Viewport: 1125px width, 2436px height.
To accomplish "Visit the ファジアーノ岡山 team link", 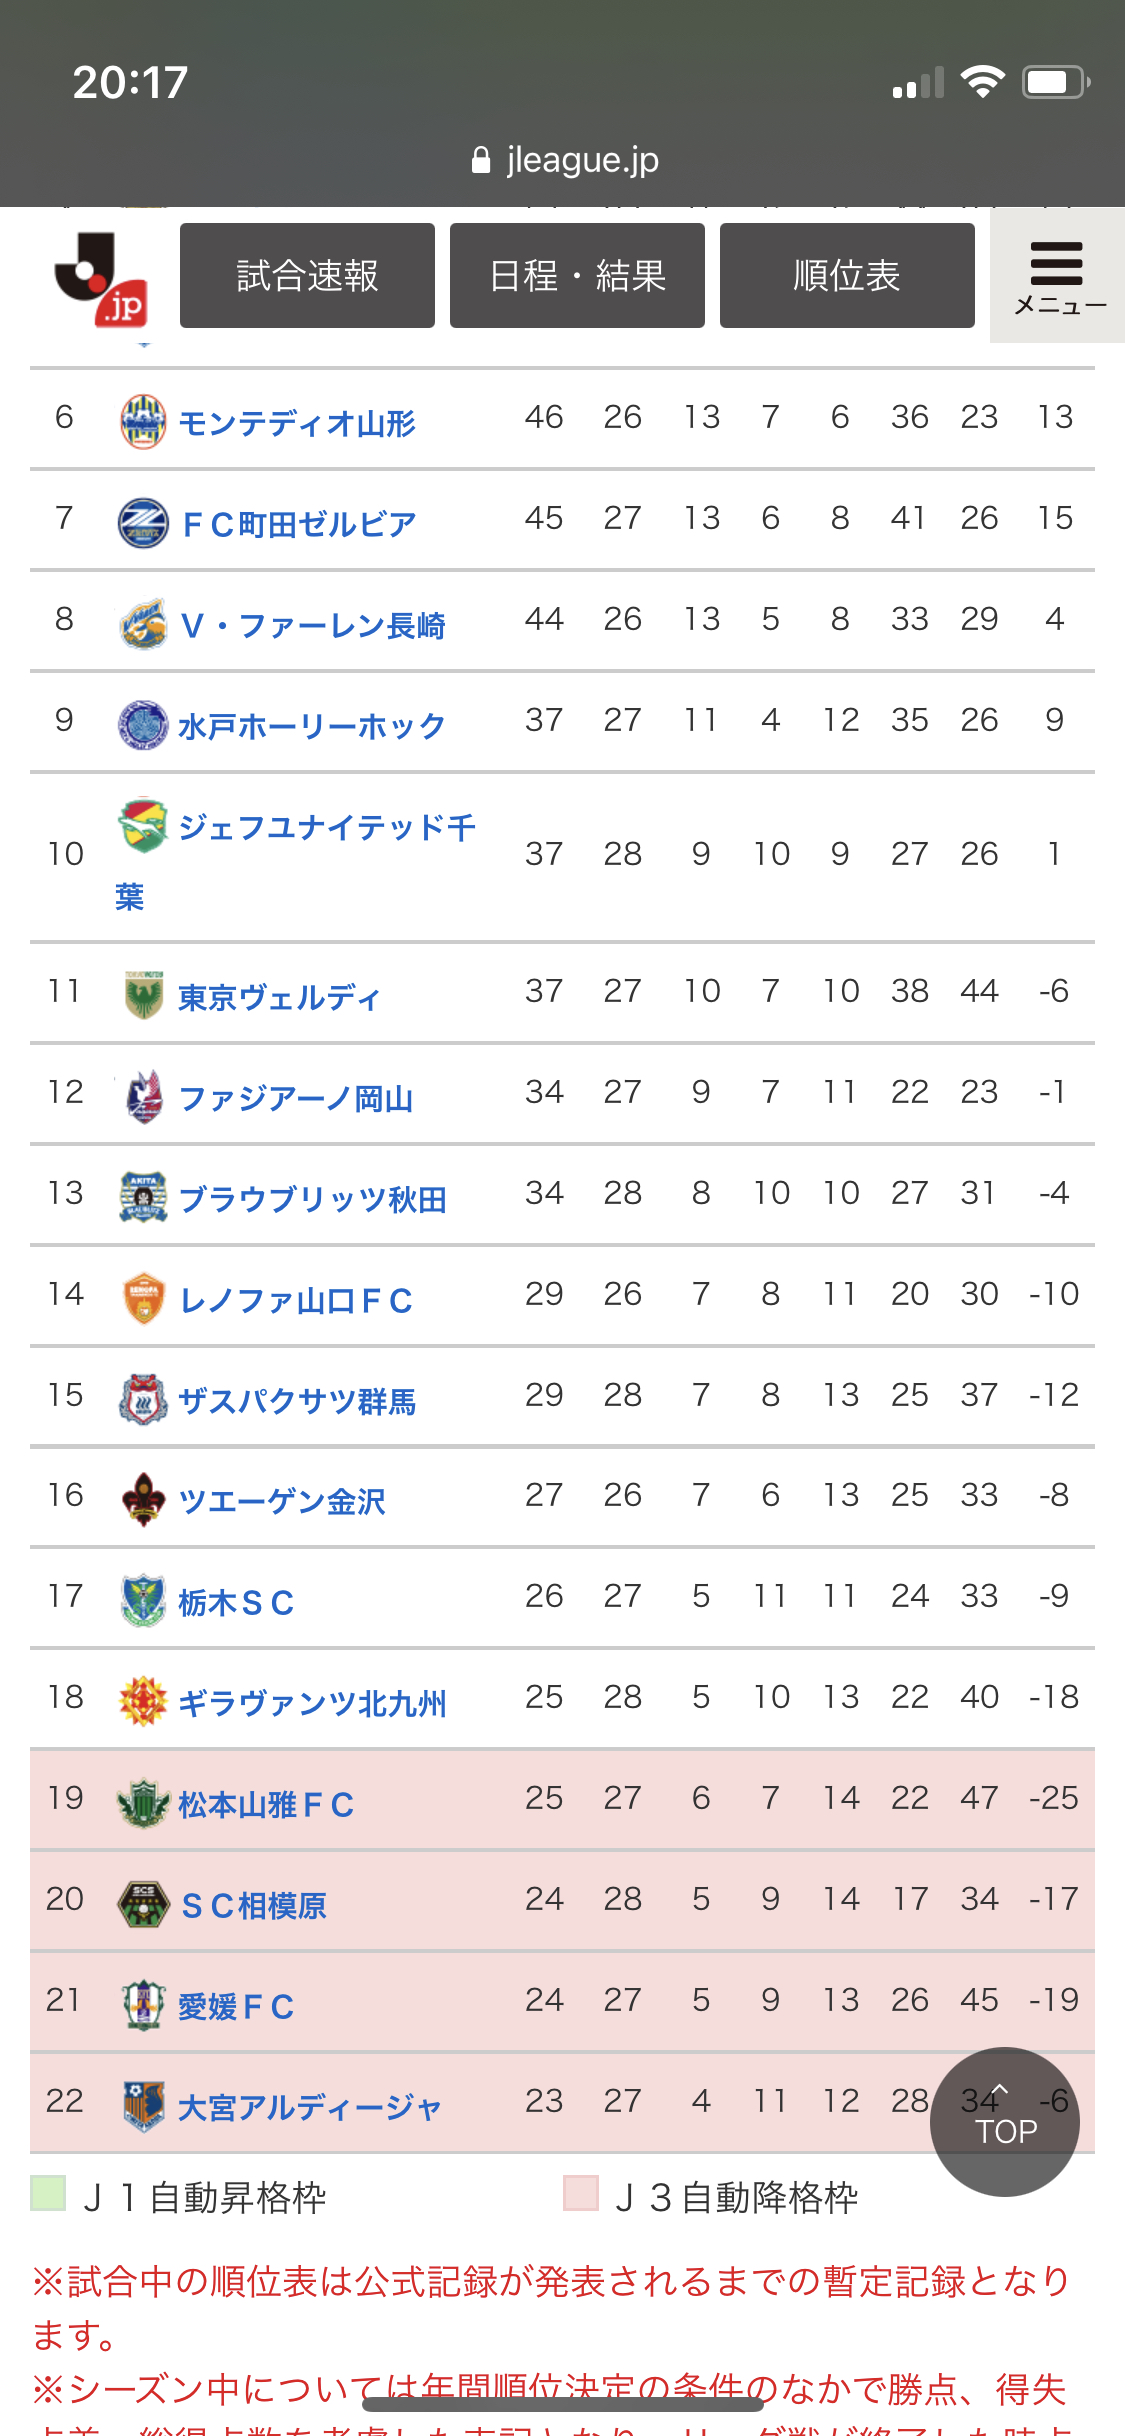I will pos(296,1098).
